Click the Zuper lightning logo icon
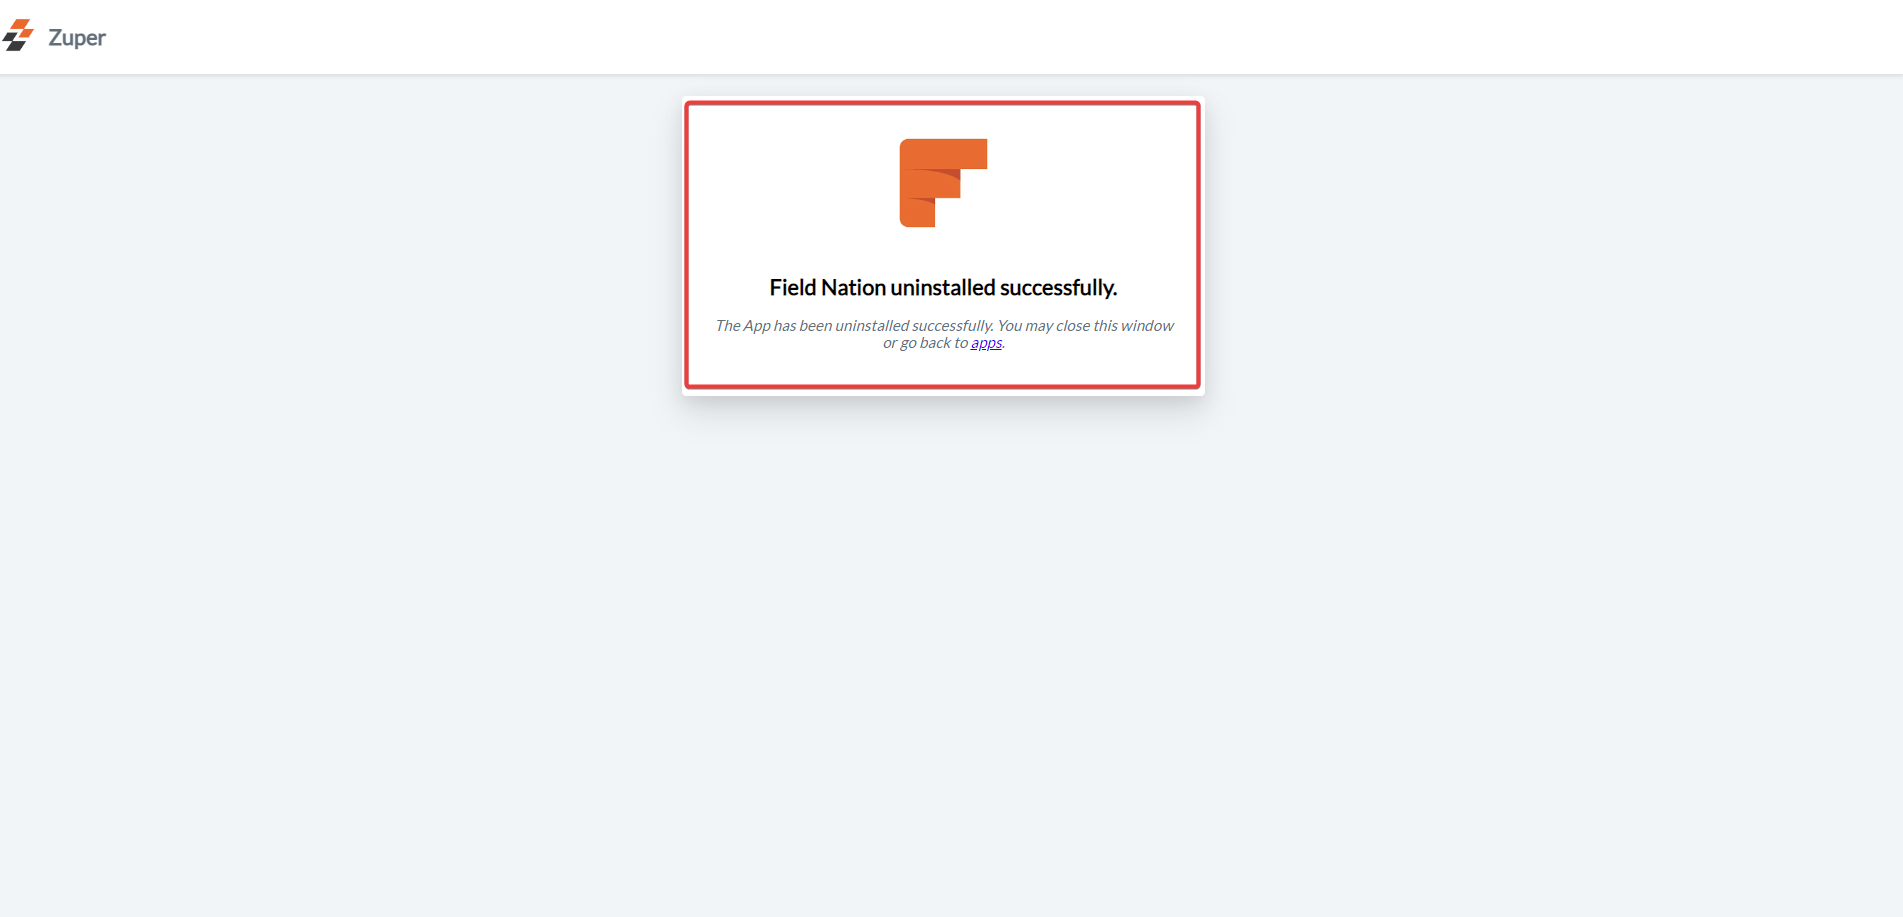Viewport: 1903px width, 917px height. [18, 36]
